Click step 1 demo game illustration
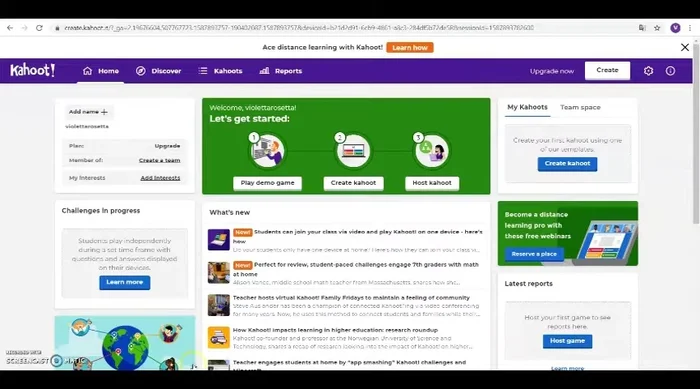 267,151
